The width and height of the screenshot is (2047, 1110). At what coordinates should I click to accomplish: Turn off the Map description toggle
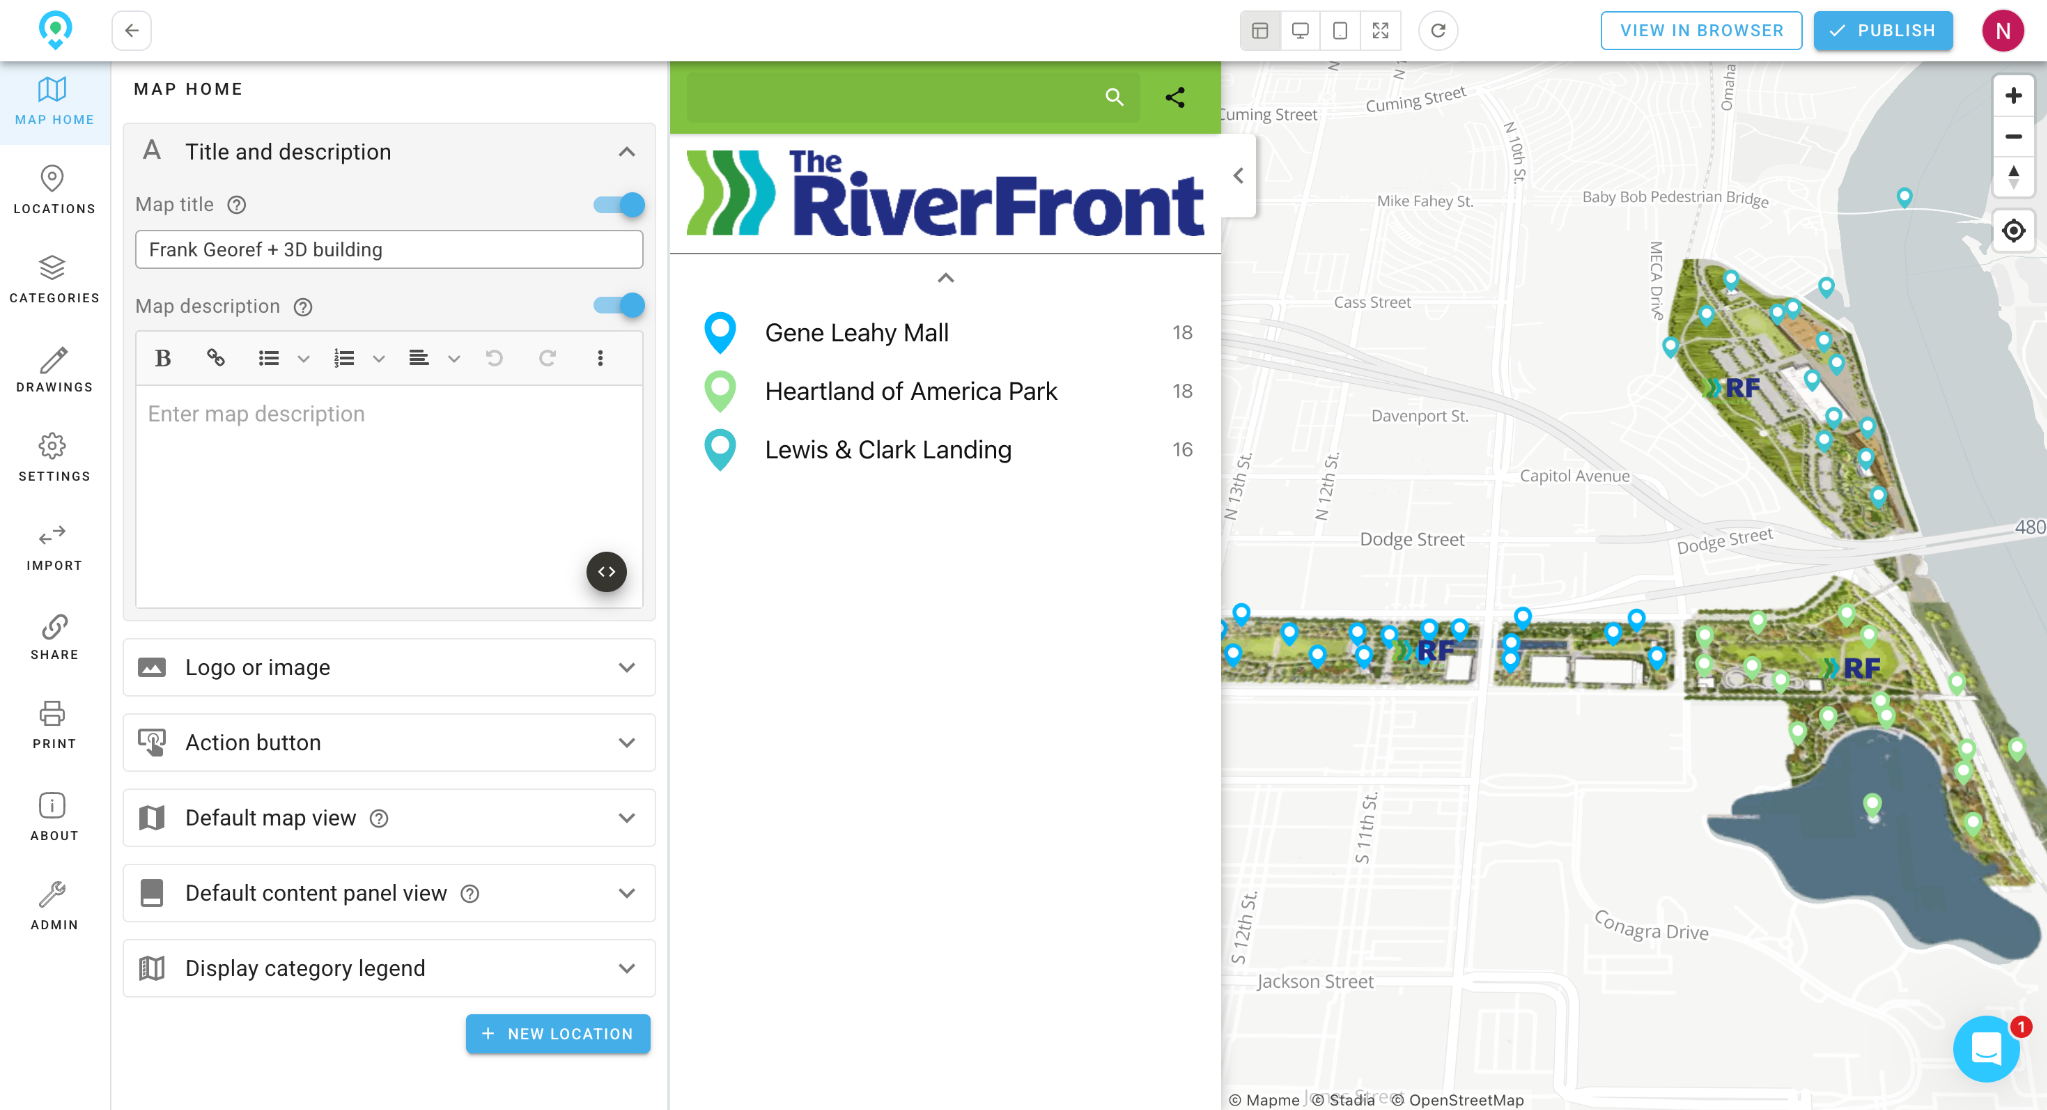click(x=619, y=306)
